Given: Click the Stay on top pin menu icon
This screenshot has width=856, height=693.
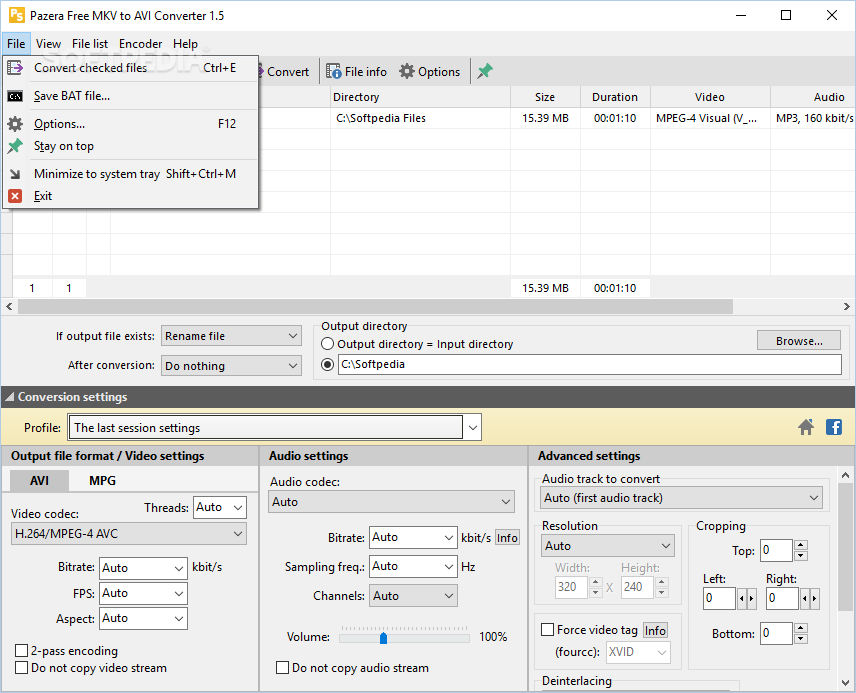Looking at the screenshot, I should coord(15,146).
